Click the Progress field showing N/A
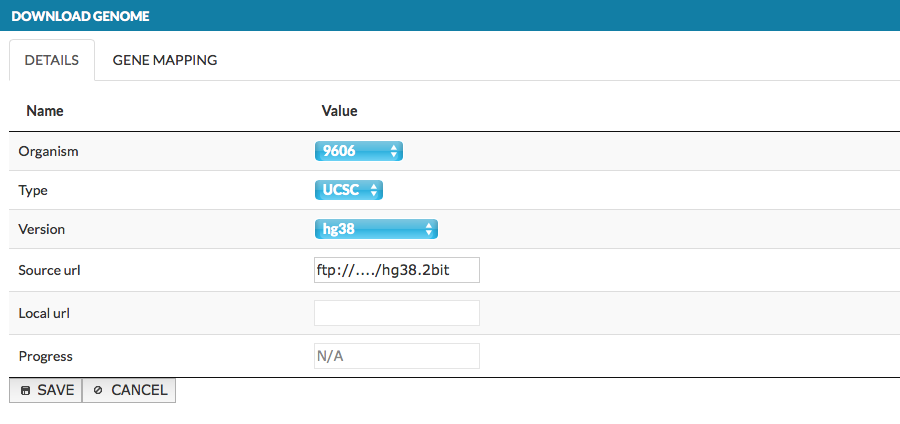This screenshot has height=424, width=900. (397, 356)
